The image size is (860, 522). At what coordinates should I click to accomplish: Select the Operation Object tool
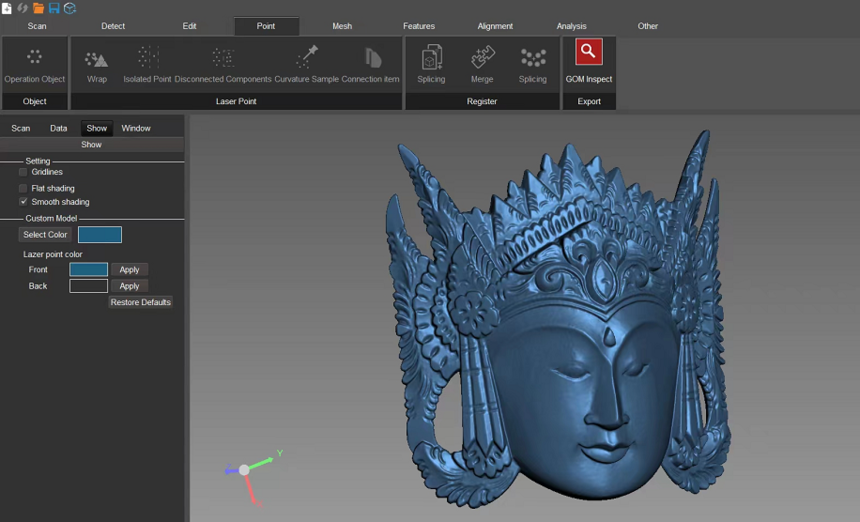pyautogui.click(x=35, y=65)
